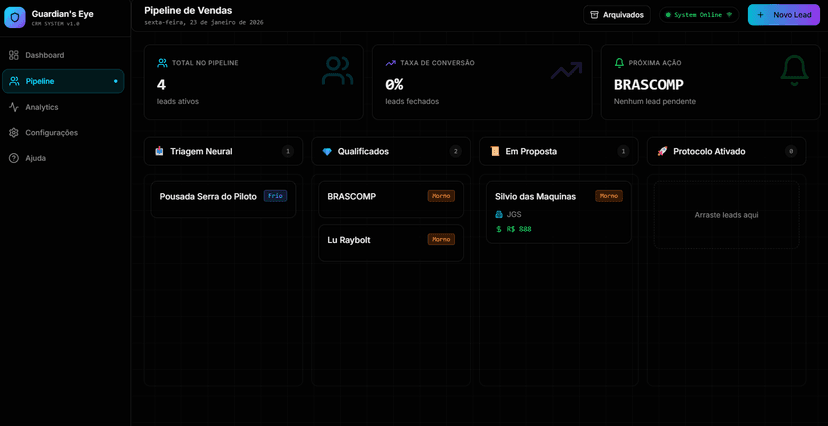Click 'Nenhum lead pendente' text

point(655,101)
